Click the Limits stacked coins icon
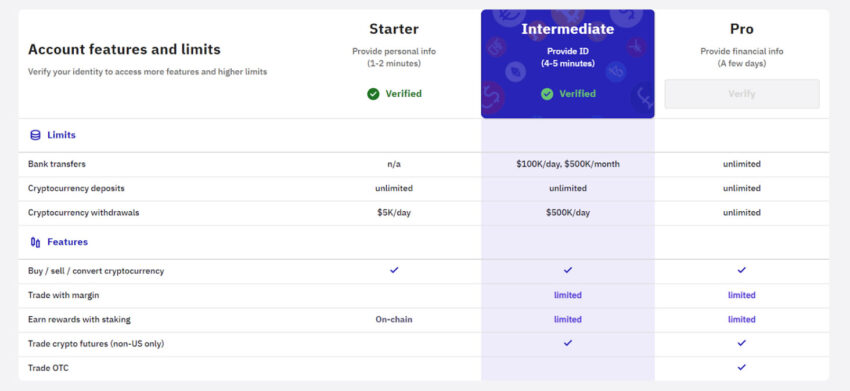Image resolution: width=850 pixels, height=391 pixels. tap(35, 135)
